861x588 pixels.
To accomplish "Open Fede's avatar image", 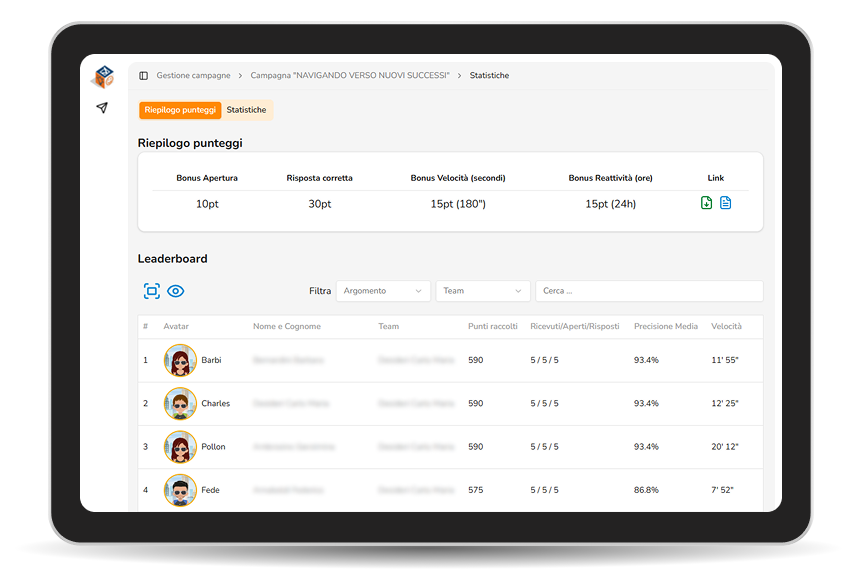I will coord(180,490).
